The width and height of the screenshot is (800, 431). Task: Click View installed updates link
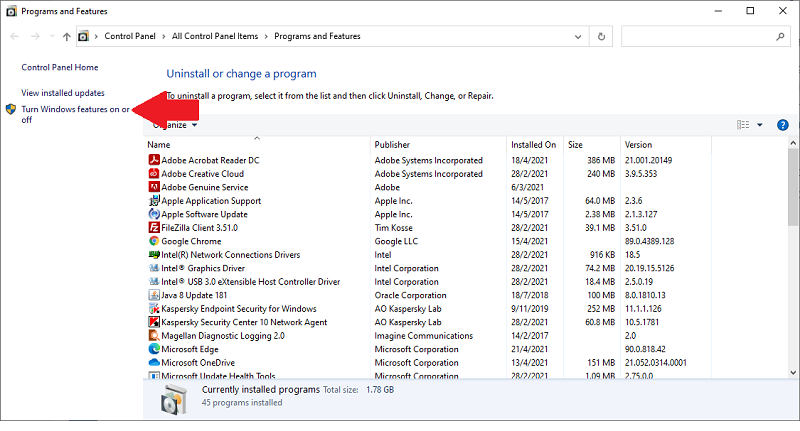pos(63,92)
